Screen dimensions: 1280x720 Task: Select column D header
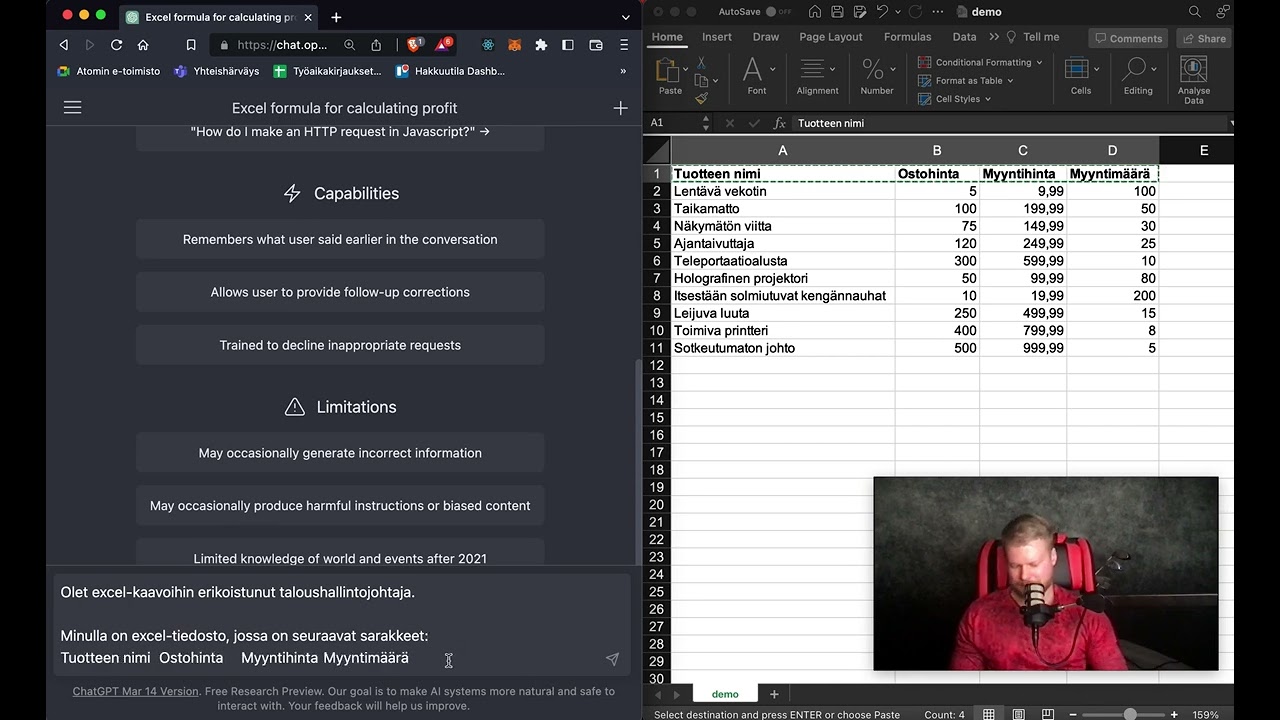click(x=1112, y=150)
